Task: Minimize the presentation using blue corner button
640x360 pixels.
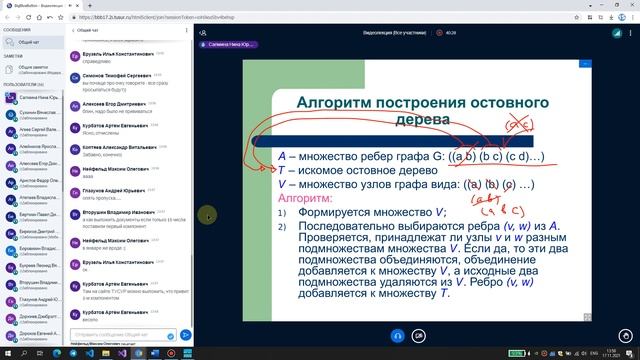Action: click(x=585, y=64)
